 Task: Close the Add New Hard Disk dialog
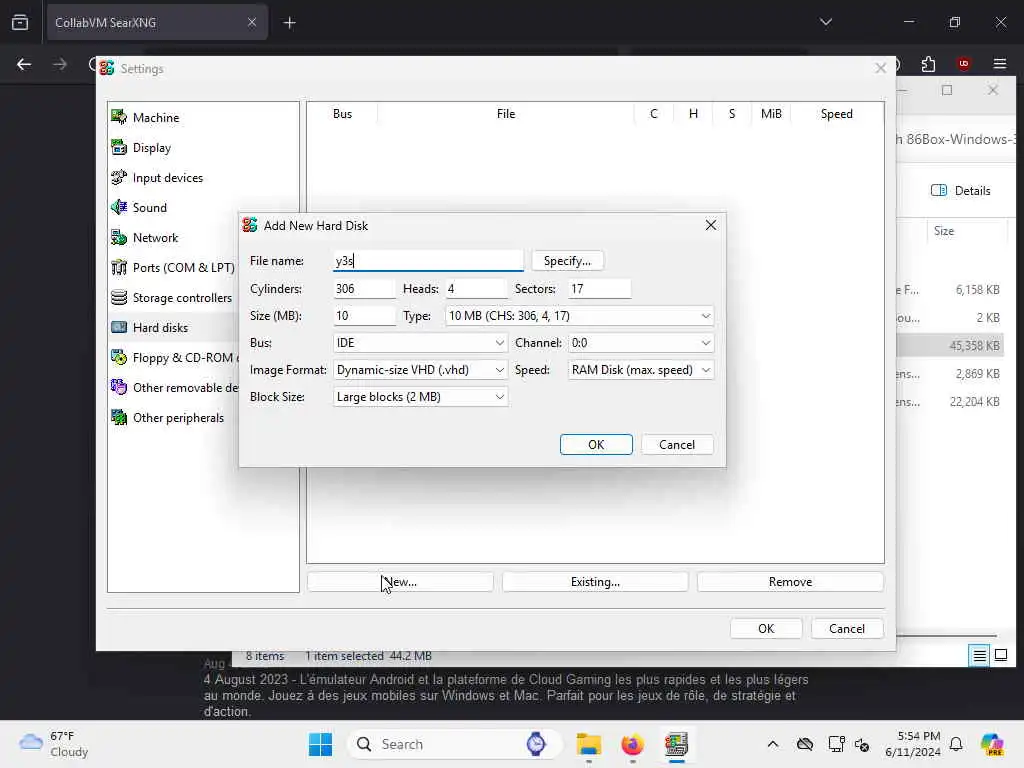click(711, 225)
